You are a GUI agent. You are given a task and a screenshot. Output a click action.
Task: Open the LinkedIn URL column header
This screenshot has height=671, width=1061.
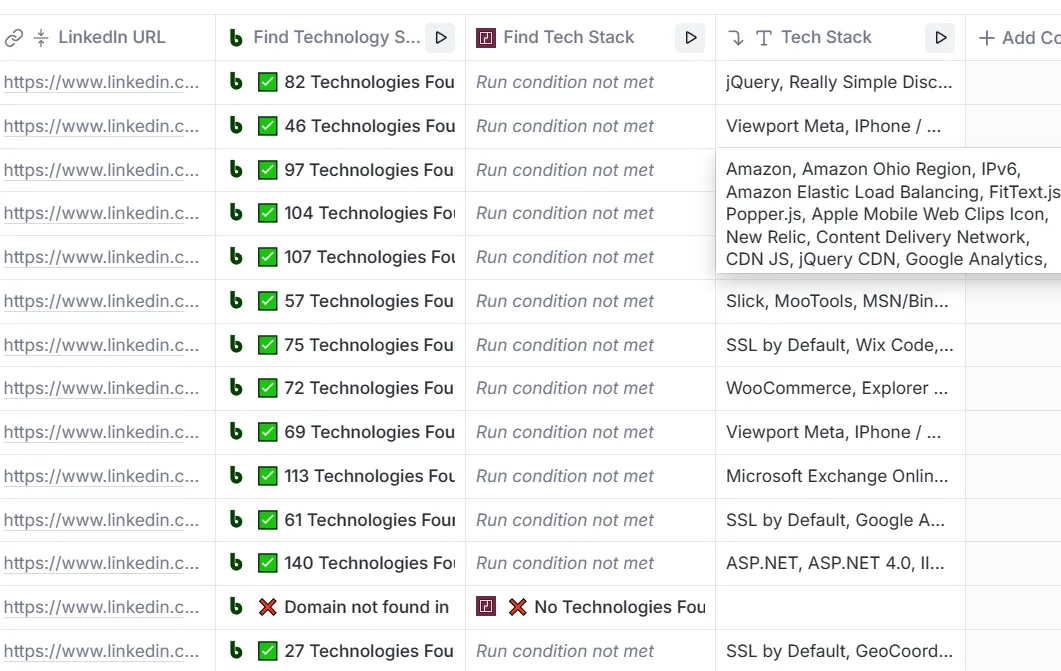tap(108, 37)
